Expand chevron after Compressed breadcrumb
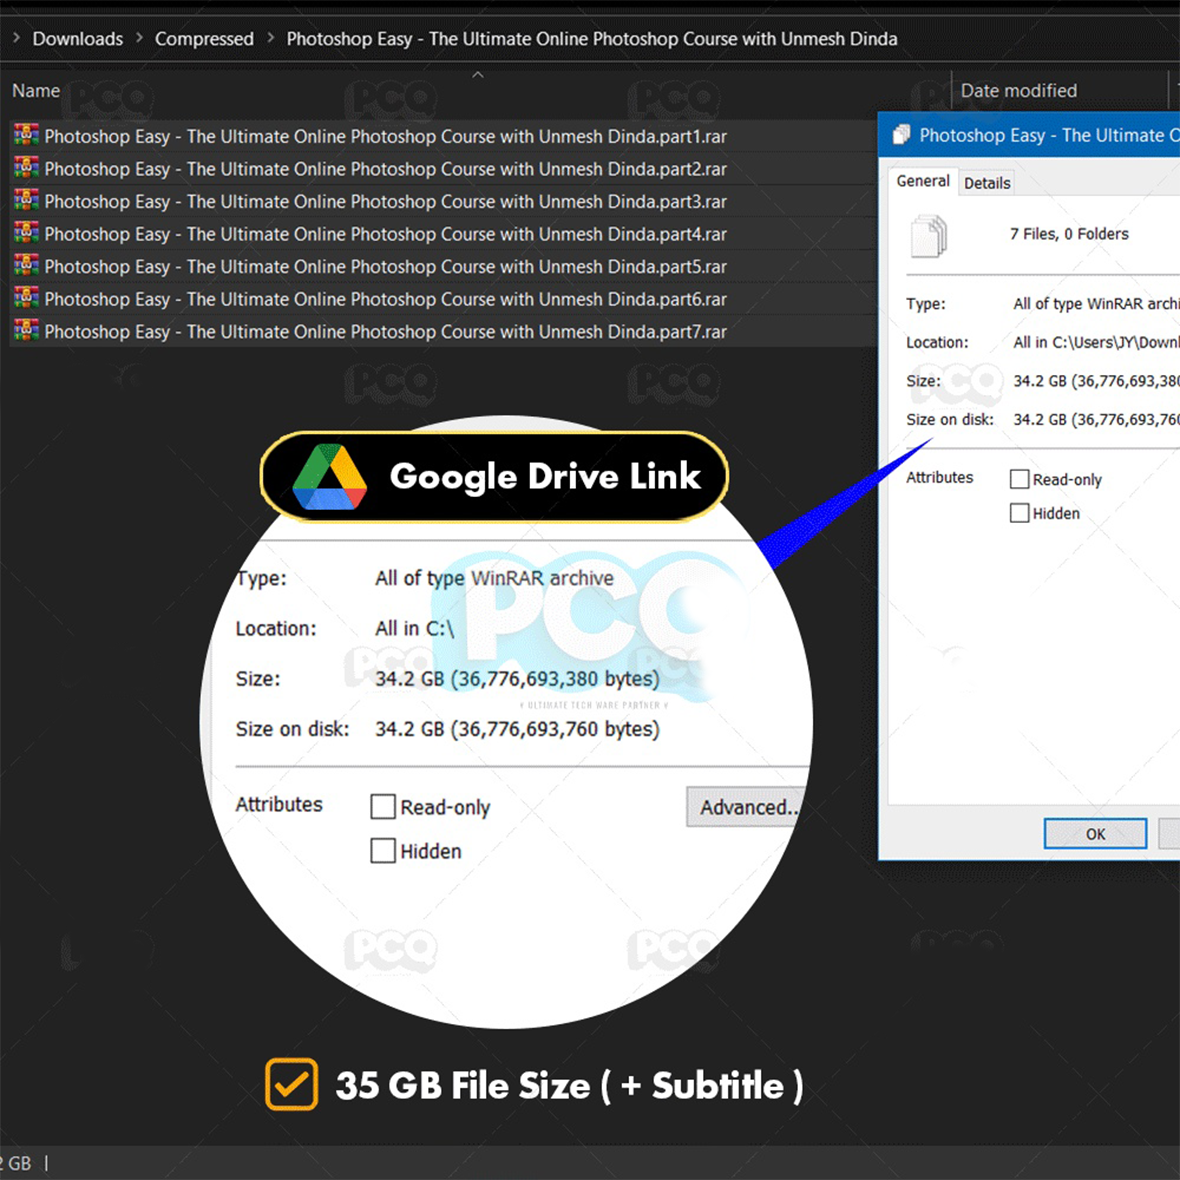1180x1180 pixels. [270, 38]
